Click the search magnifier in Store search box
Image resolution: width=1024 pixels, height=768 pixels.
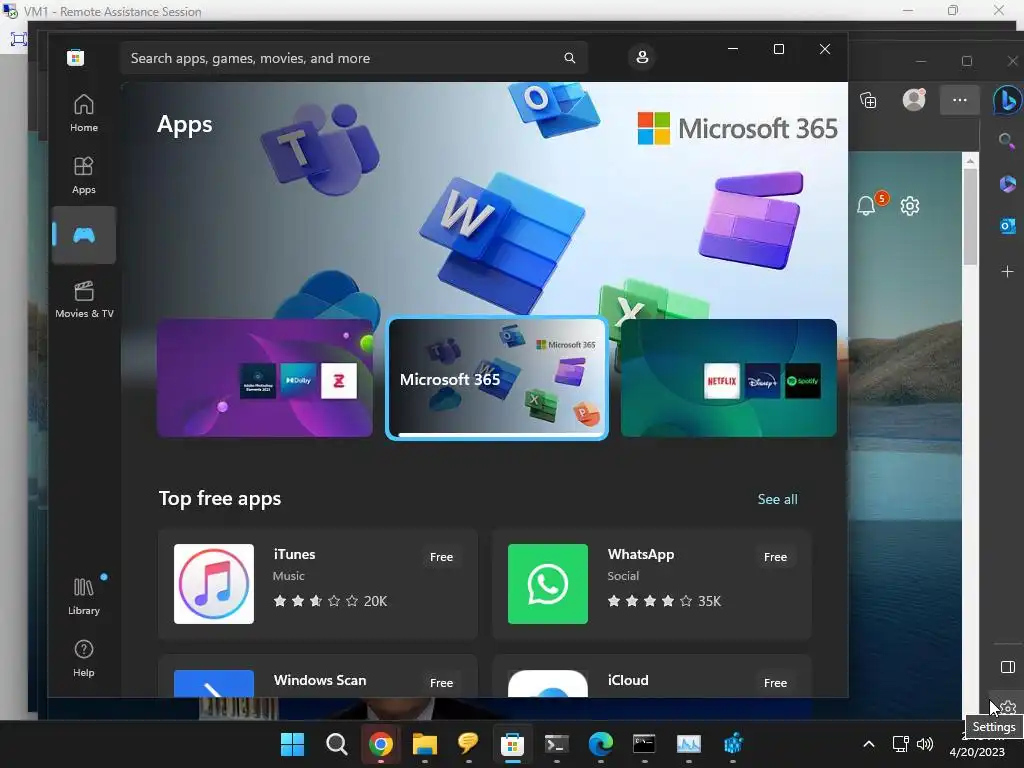point(569,58)
